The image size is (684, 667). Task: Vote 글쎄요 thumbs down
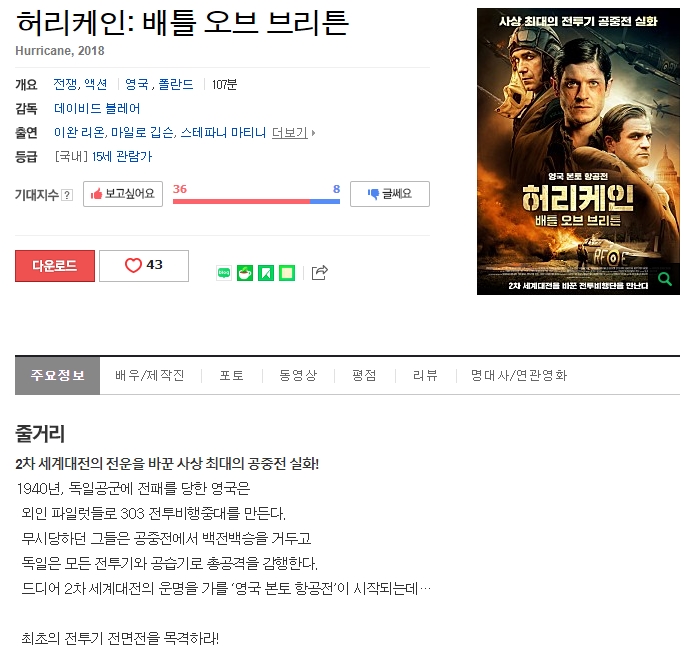pos(390,194)
